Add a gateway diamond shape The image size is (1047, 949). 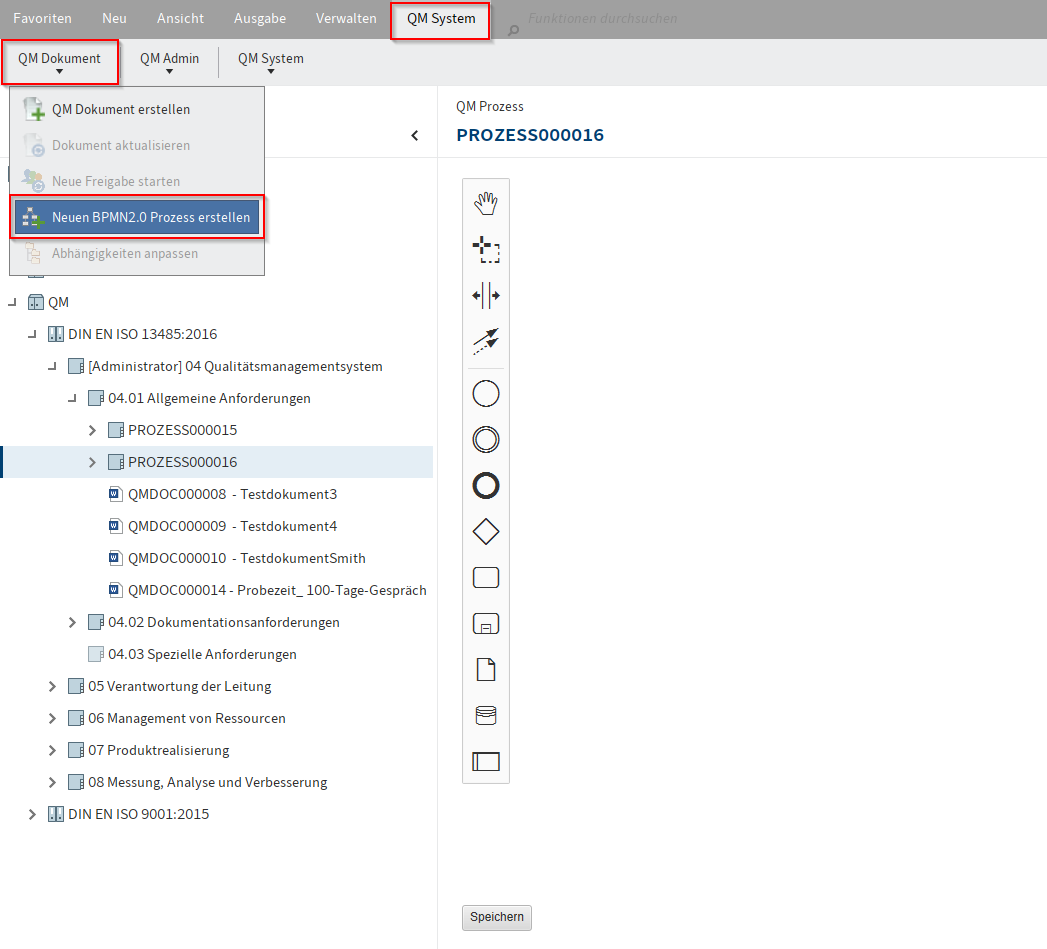click(485, 532)
